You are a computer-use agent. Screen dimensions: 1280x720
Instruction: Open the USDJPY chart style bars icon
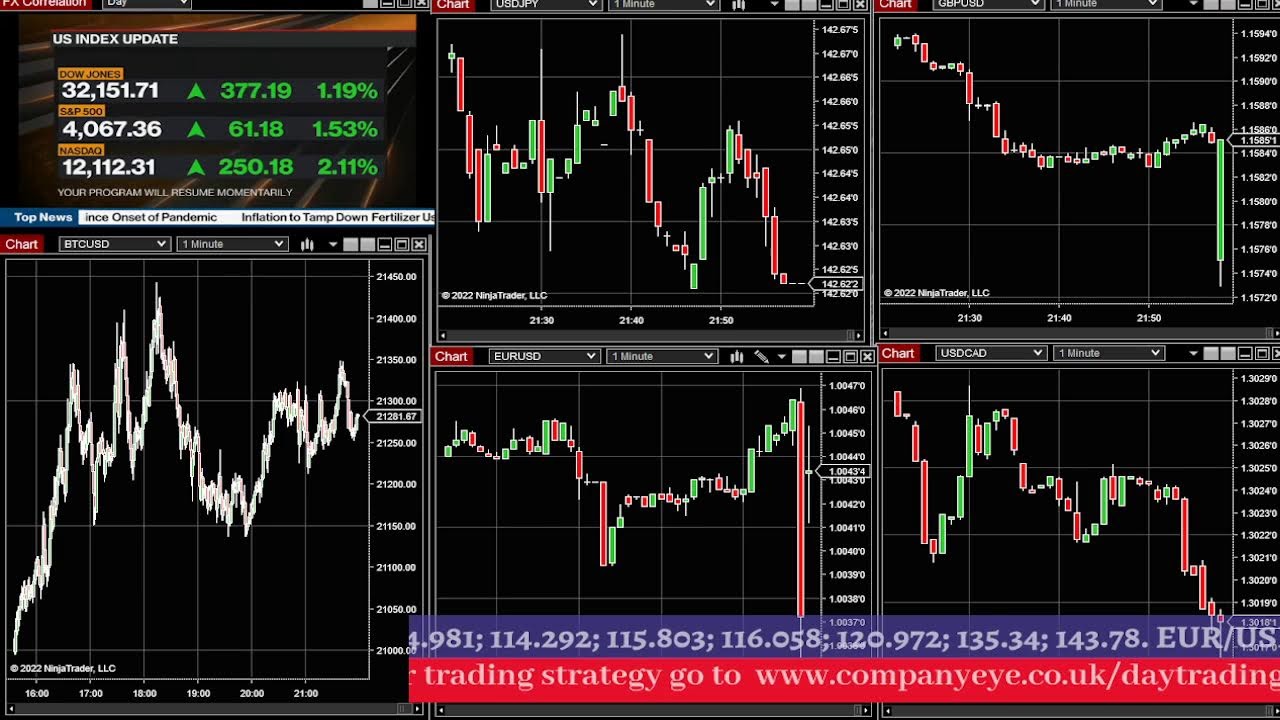click(x=739, y=5)
